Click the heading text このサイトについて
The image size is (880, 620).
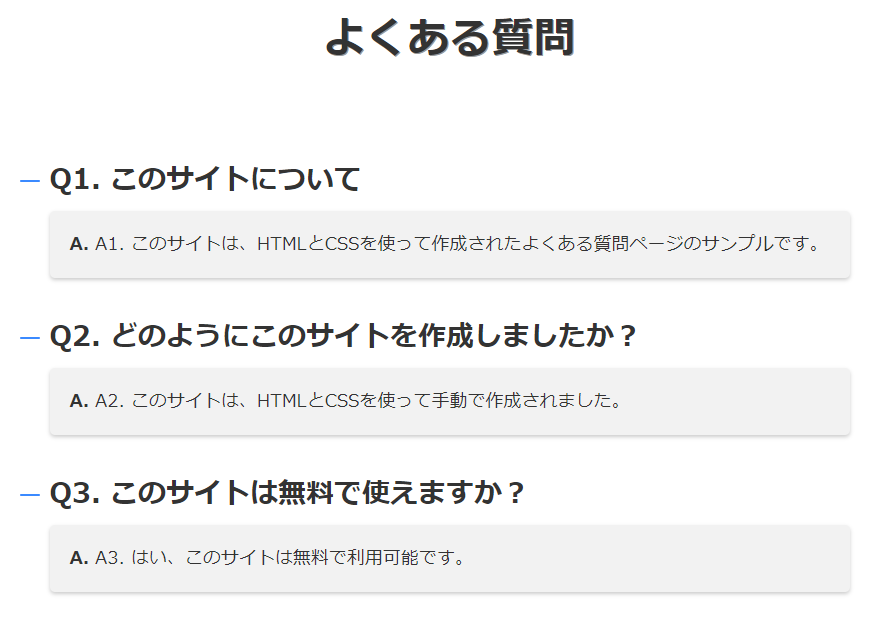(236, 180)
